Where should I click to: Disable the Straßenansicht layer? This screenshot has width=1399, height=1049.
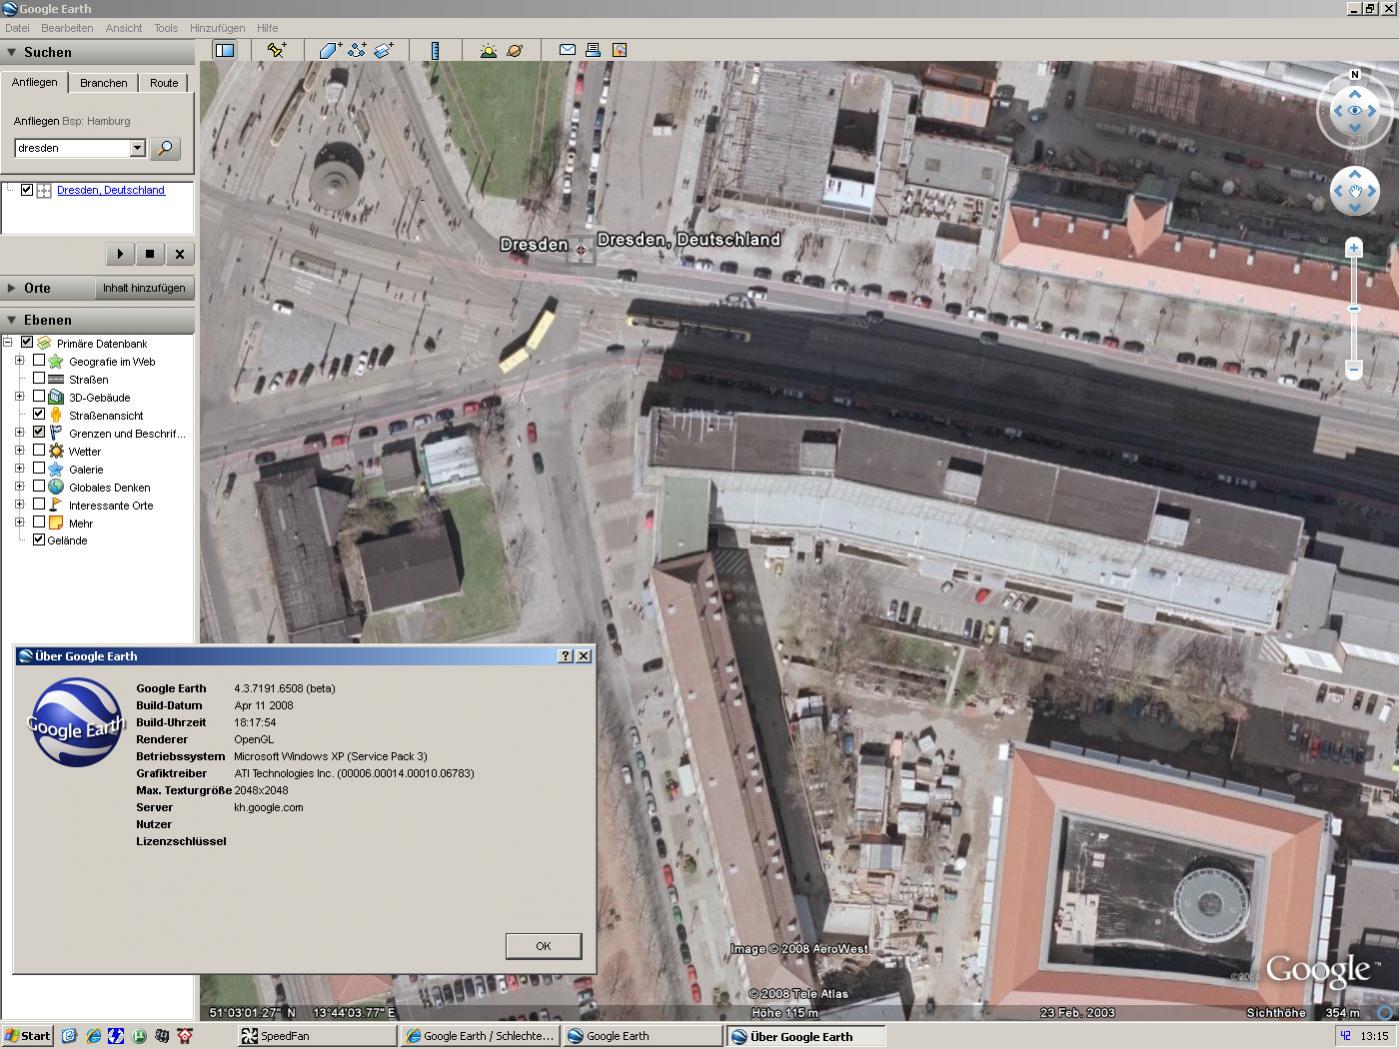pyautogui.click(x=39, y=414)
